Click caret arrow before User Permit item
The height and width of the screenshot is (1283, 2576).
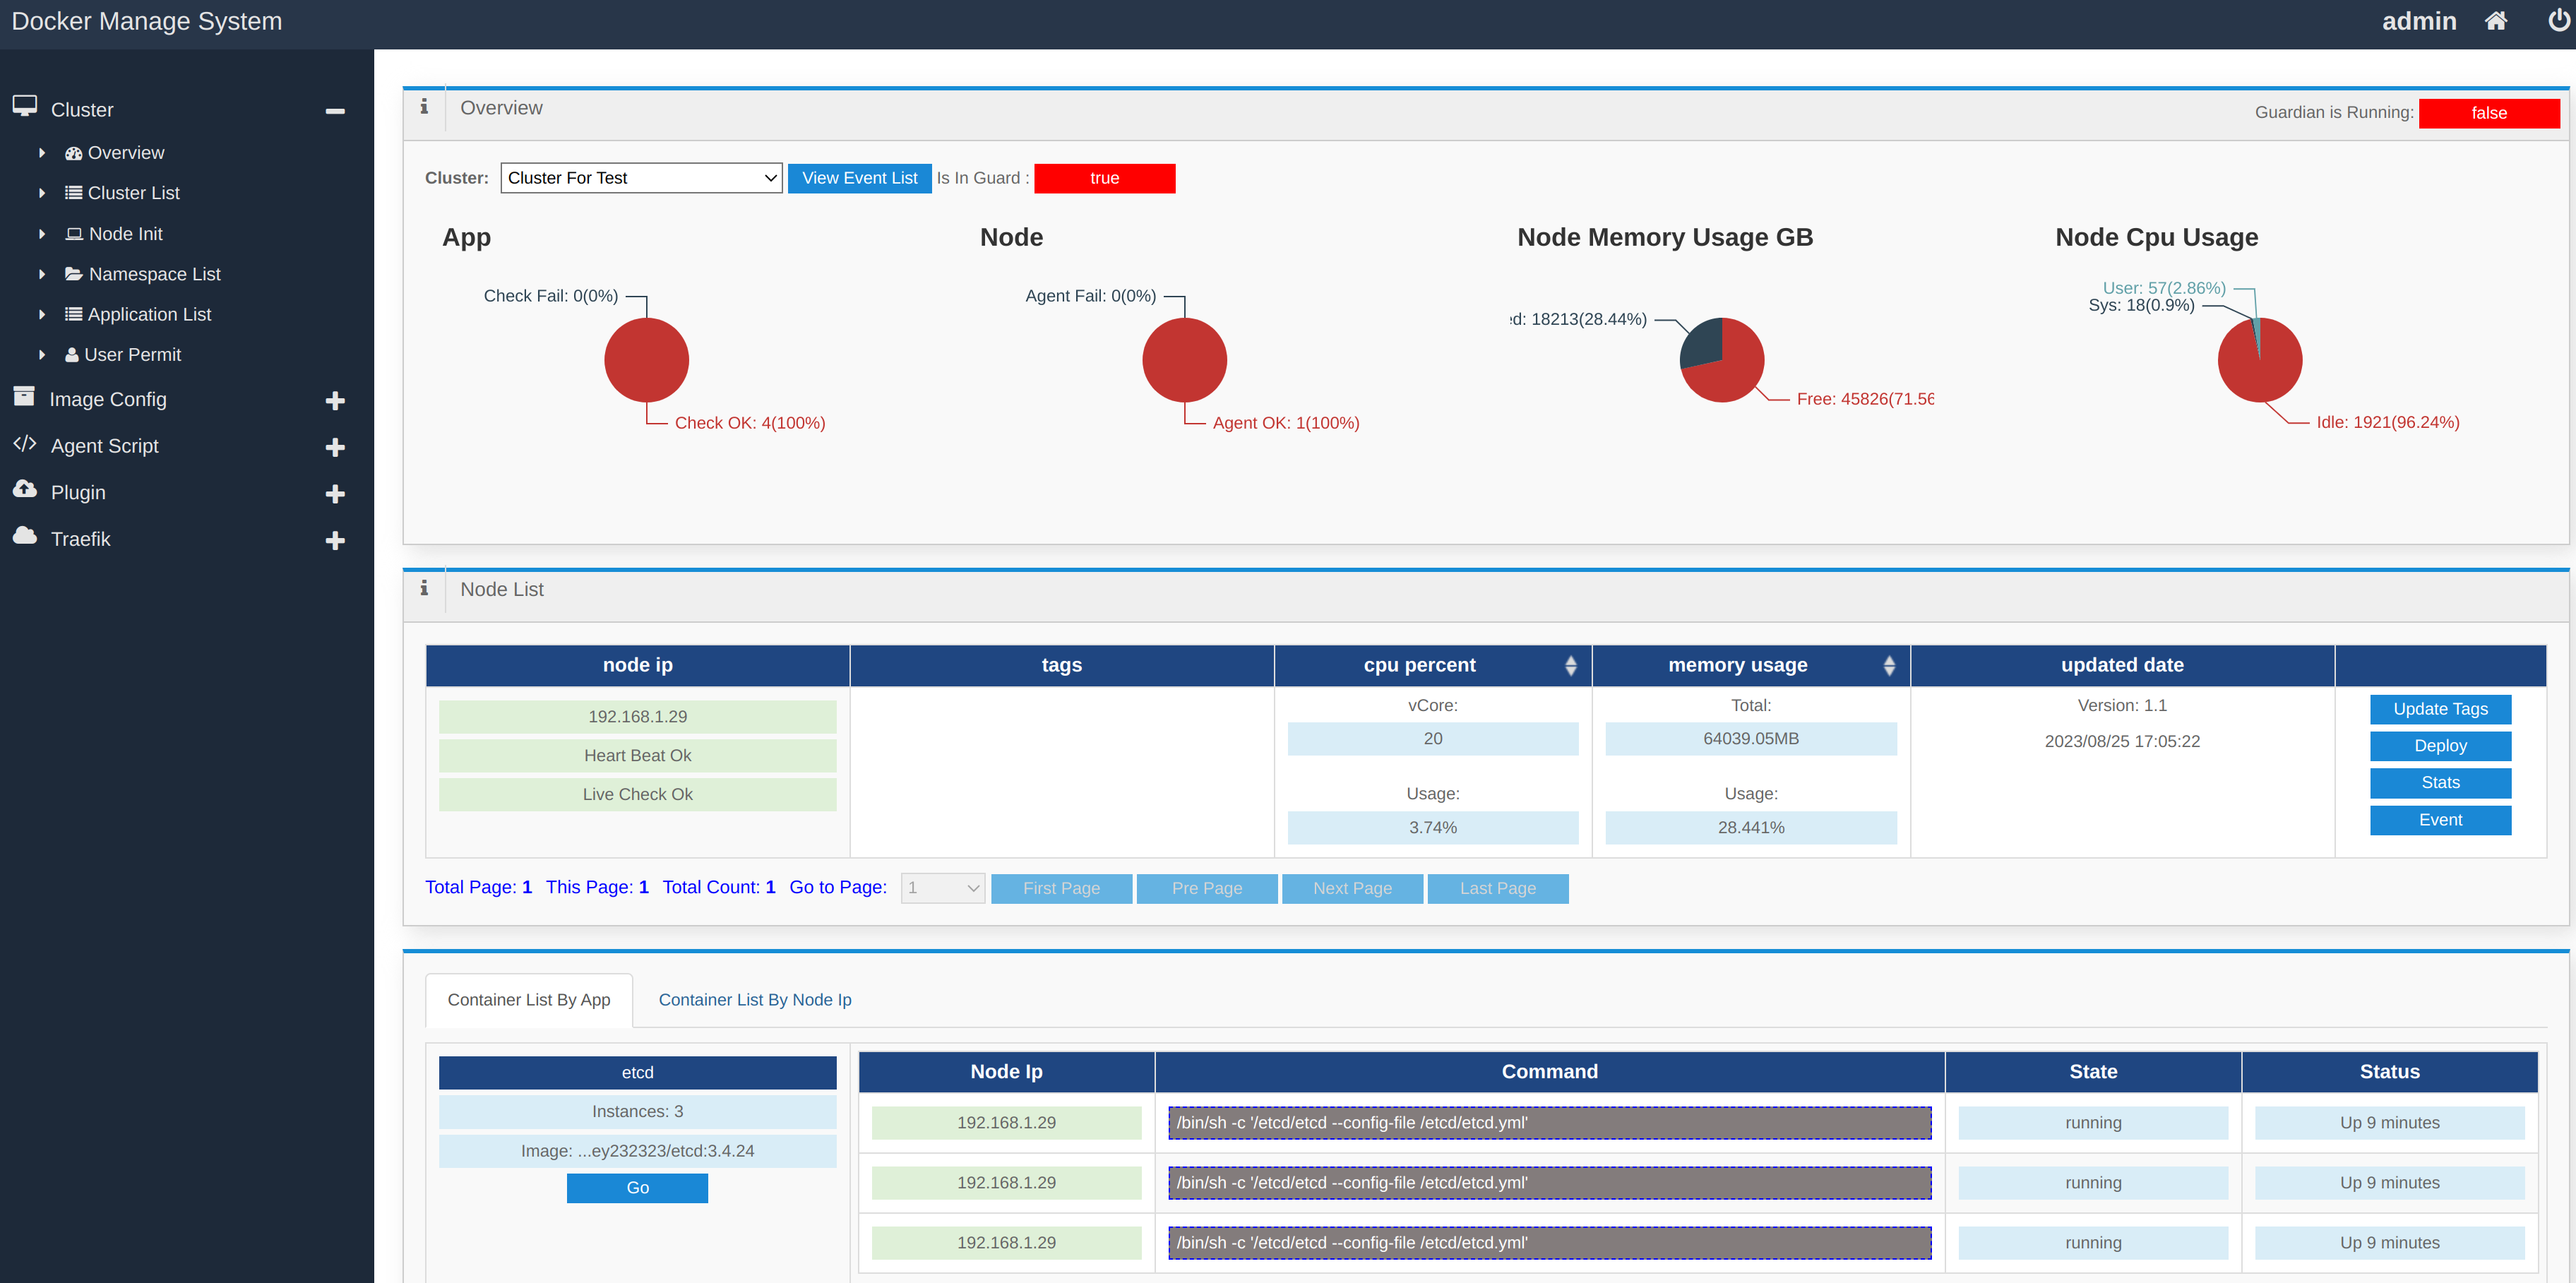pyautogui.click(x=41, y=355)
